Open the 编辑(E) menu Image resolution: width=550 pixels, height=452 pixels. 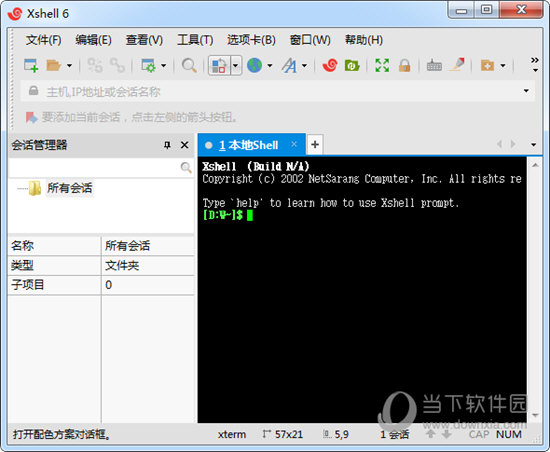[93, 40]
